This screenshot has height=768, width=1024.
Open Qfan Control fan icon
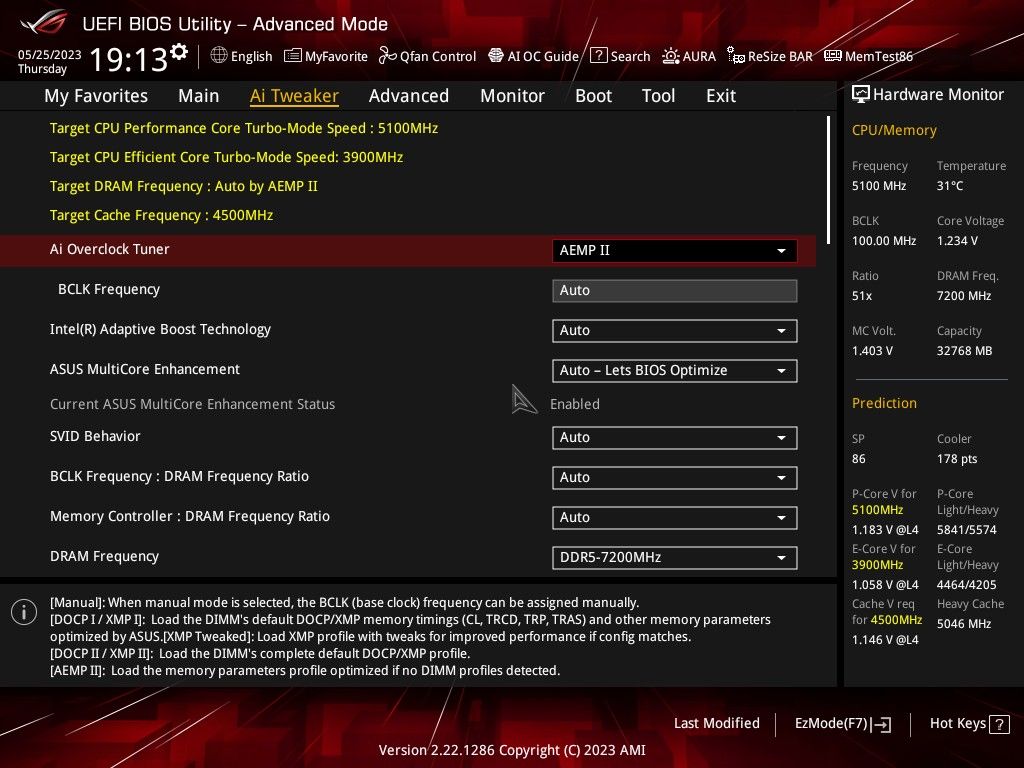[387, 56]
